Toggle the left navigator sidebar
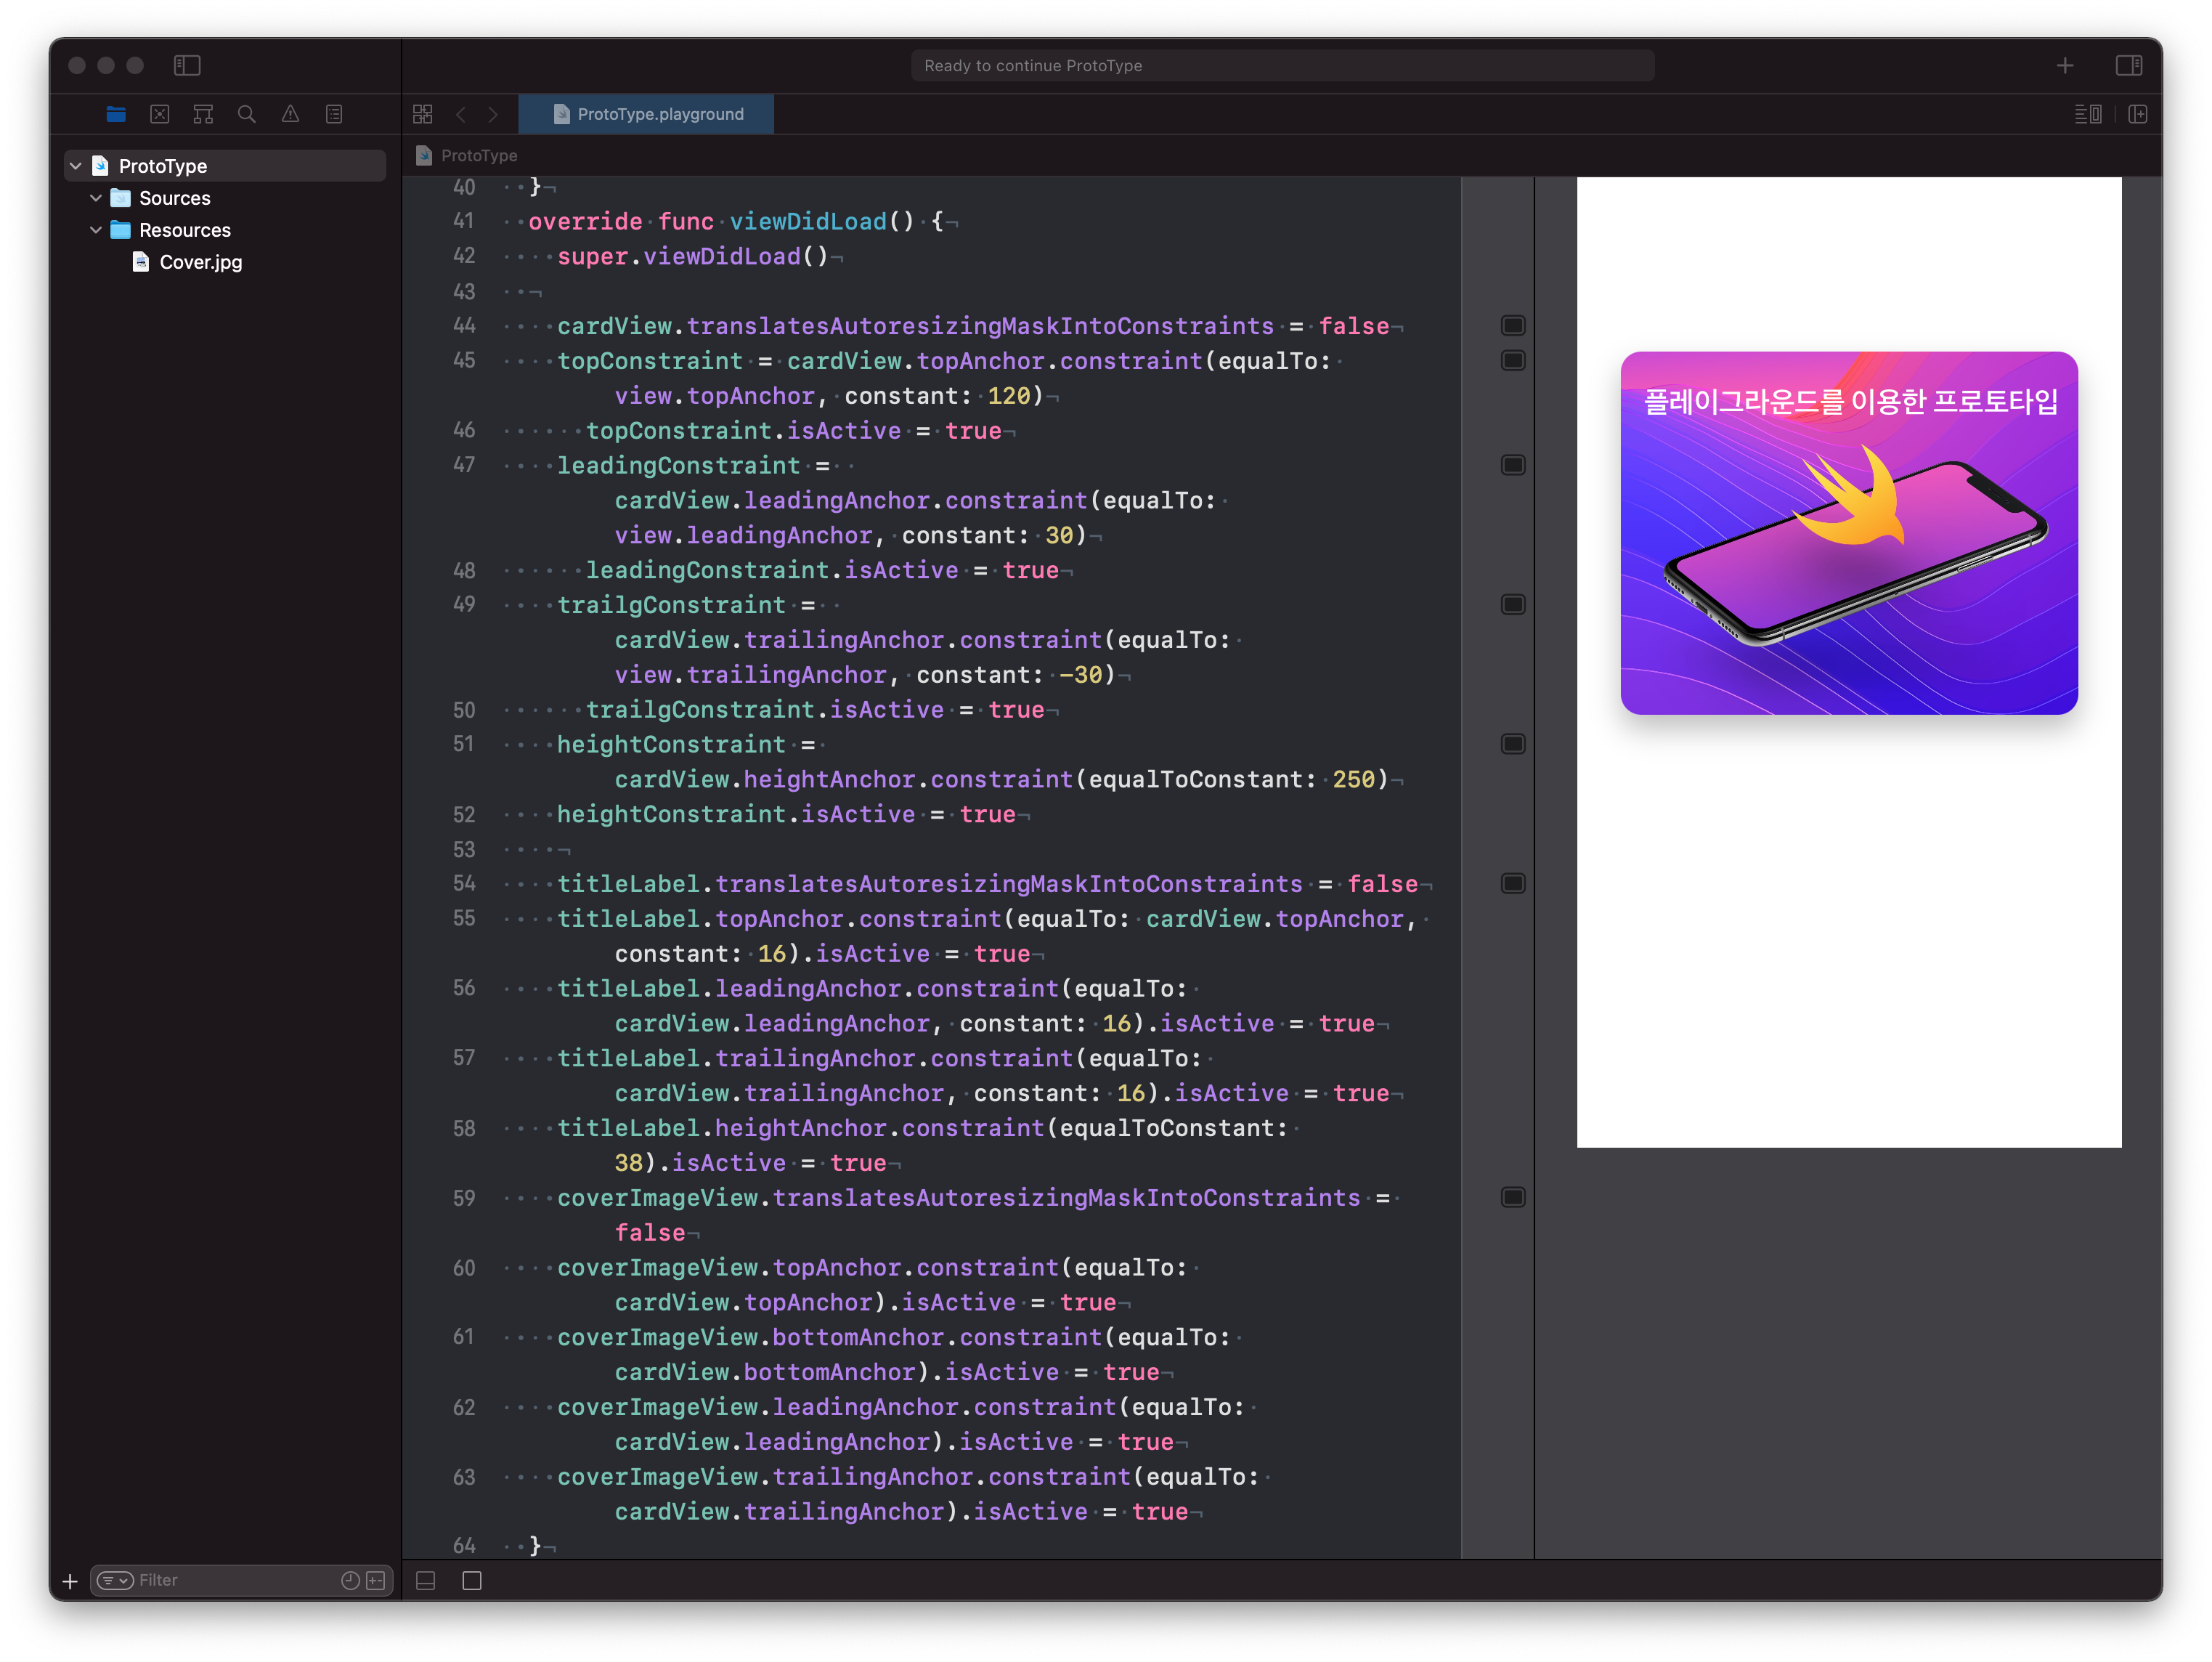 (x=187, y=66)
